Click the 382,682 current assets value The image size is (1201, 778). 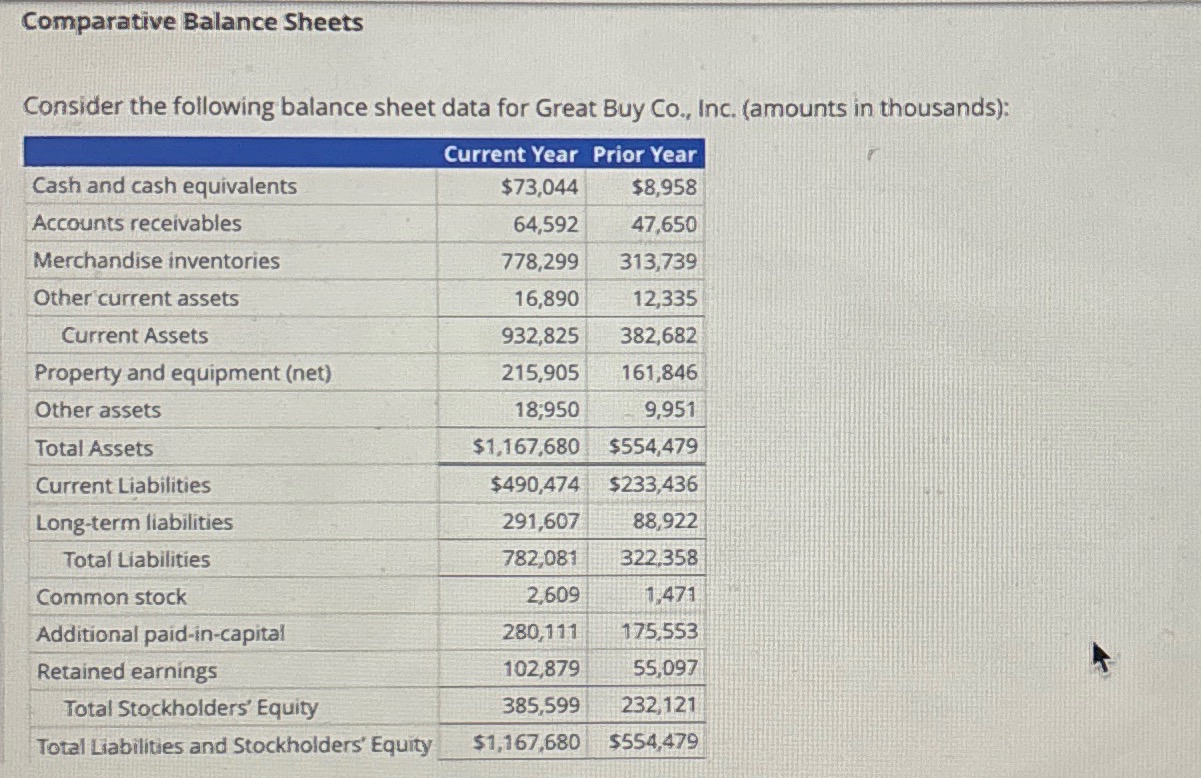(659, 336)
